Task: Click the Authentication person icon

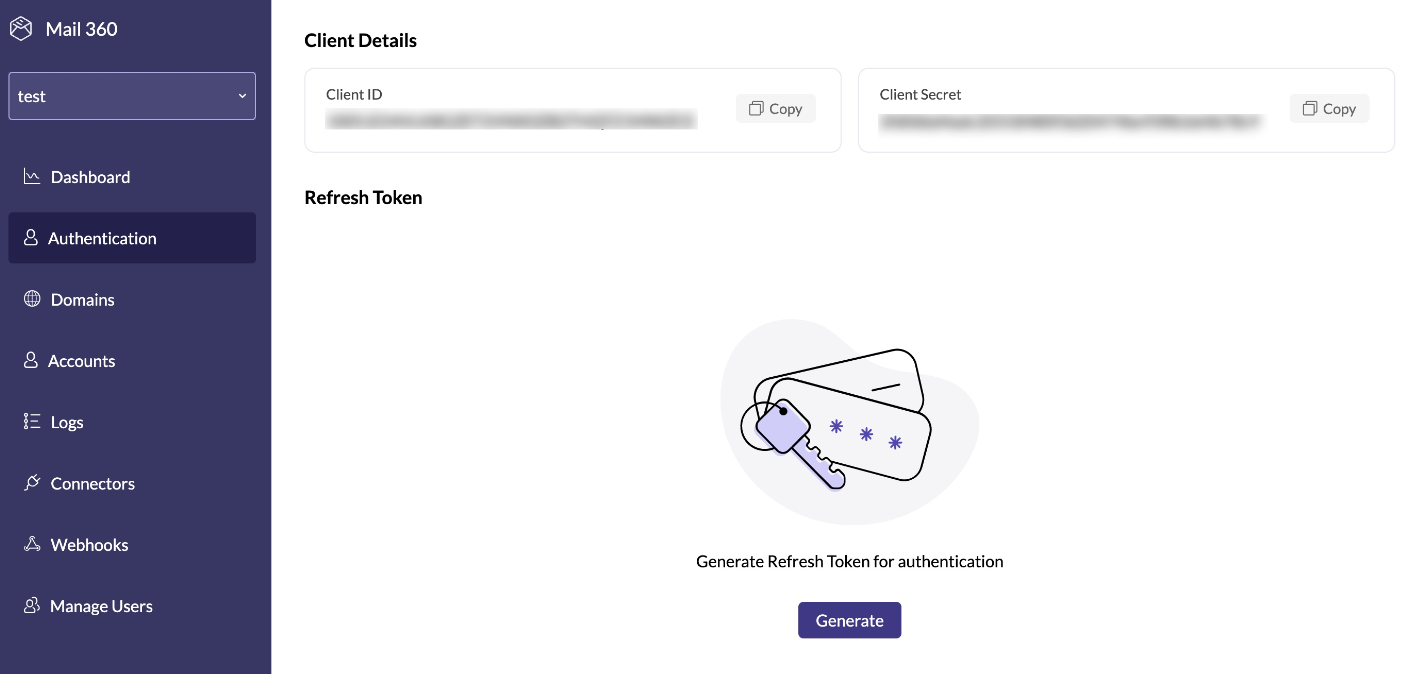Action: pyautogui.click(x=31, y=238)
